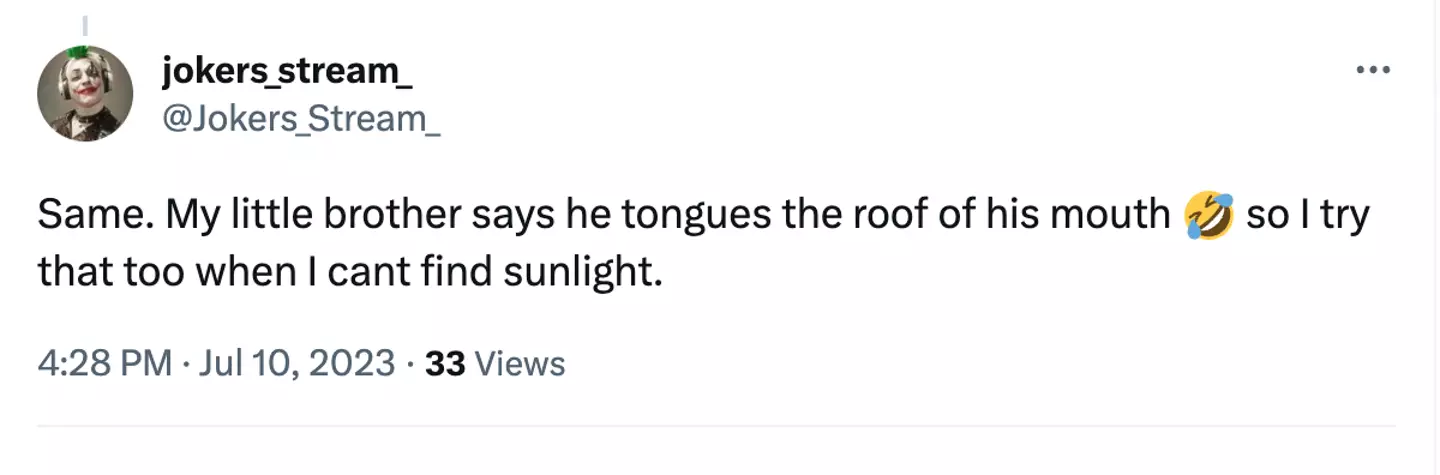Click the @Jokers_Stream_ handle
The width and height of the screenshot is (1440, 475).
[x=299, y=119]
